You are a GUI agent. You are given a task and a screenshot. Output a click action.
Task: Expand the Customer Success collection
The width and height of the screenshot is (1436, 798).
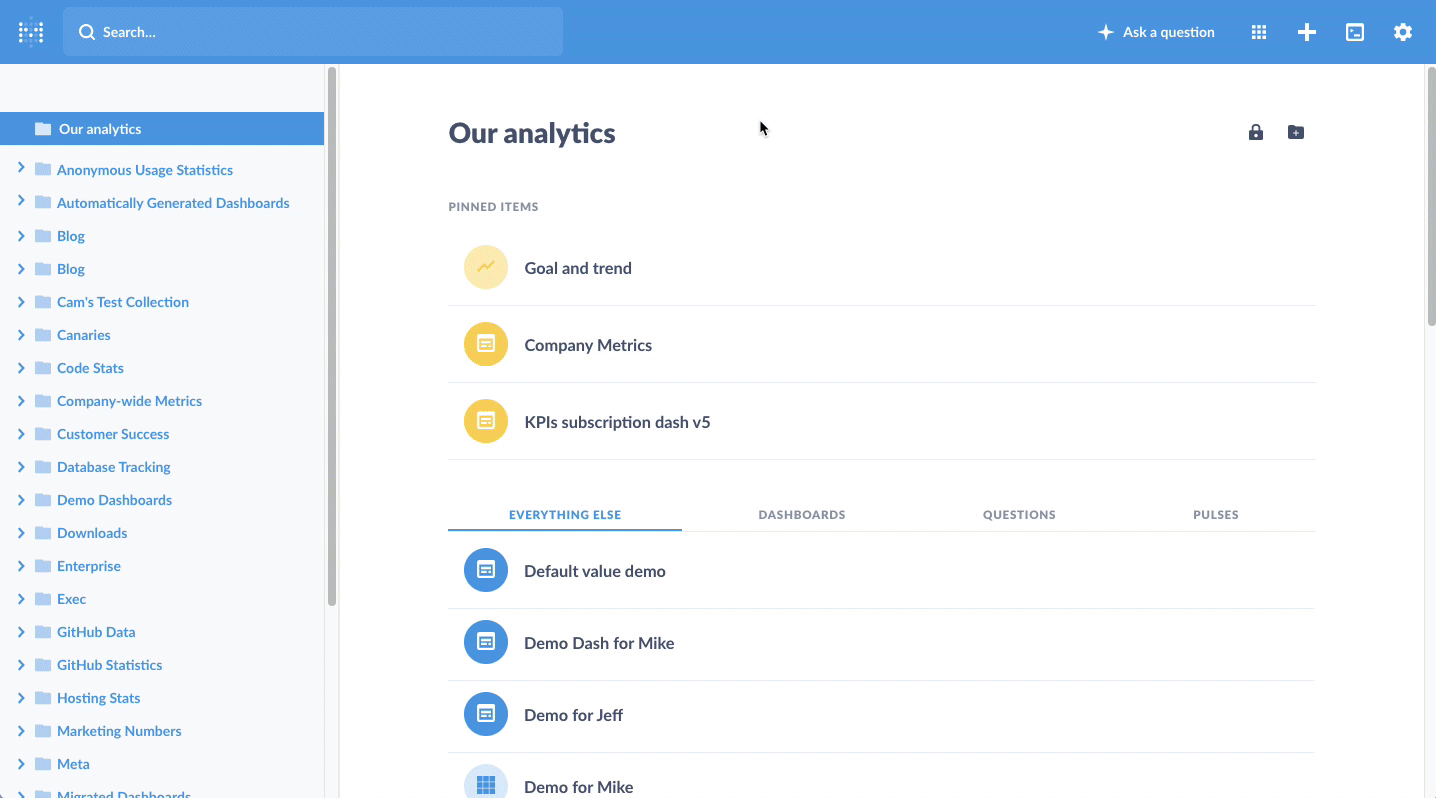point(22,433)
